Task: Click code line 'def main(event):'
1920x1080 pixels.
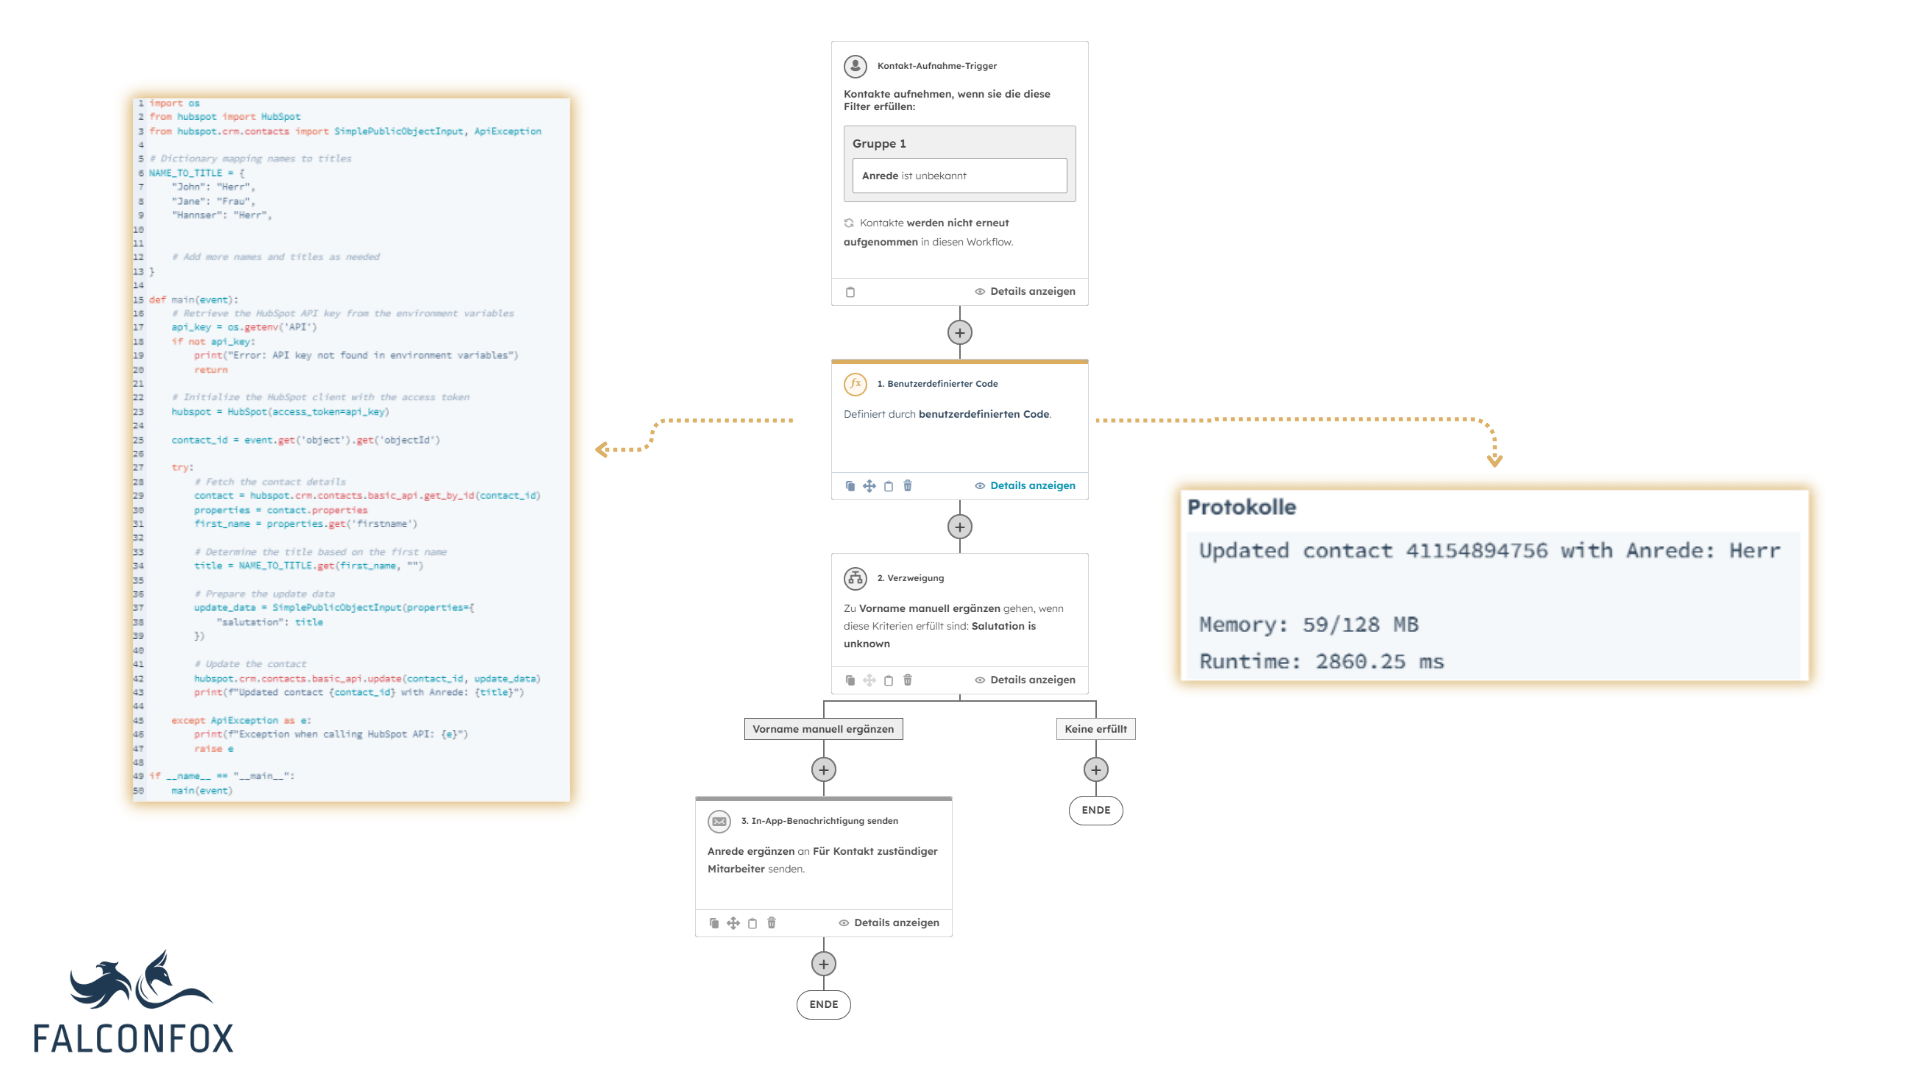Action: click(x=193, y=300)
